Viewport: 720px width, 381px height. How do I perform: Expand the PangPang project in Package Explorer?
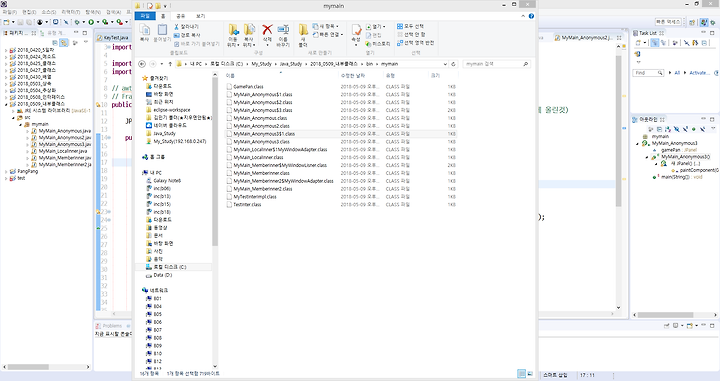coord(6,172)
